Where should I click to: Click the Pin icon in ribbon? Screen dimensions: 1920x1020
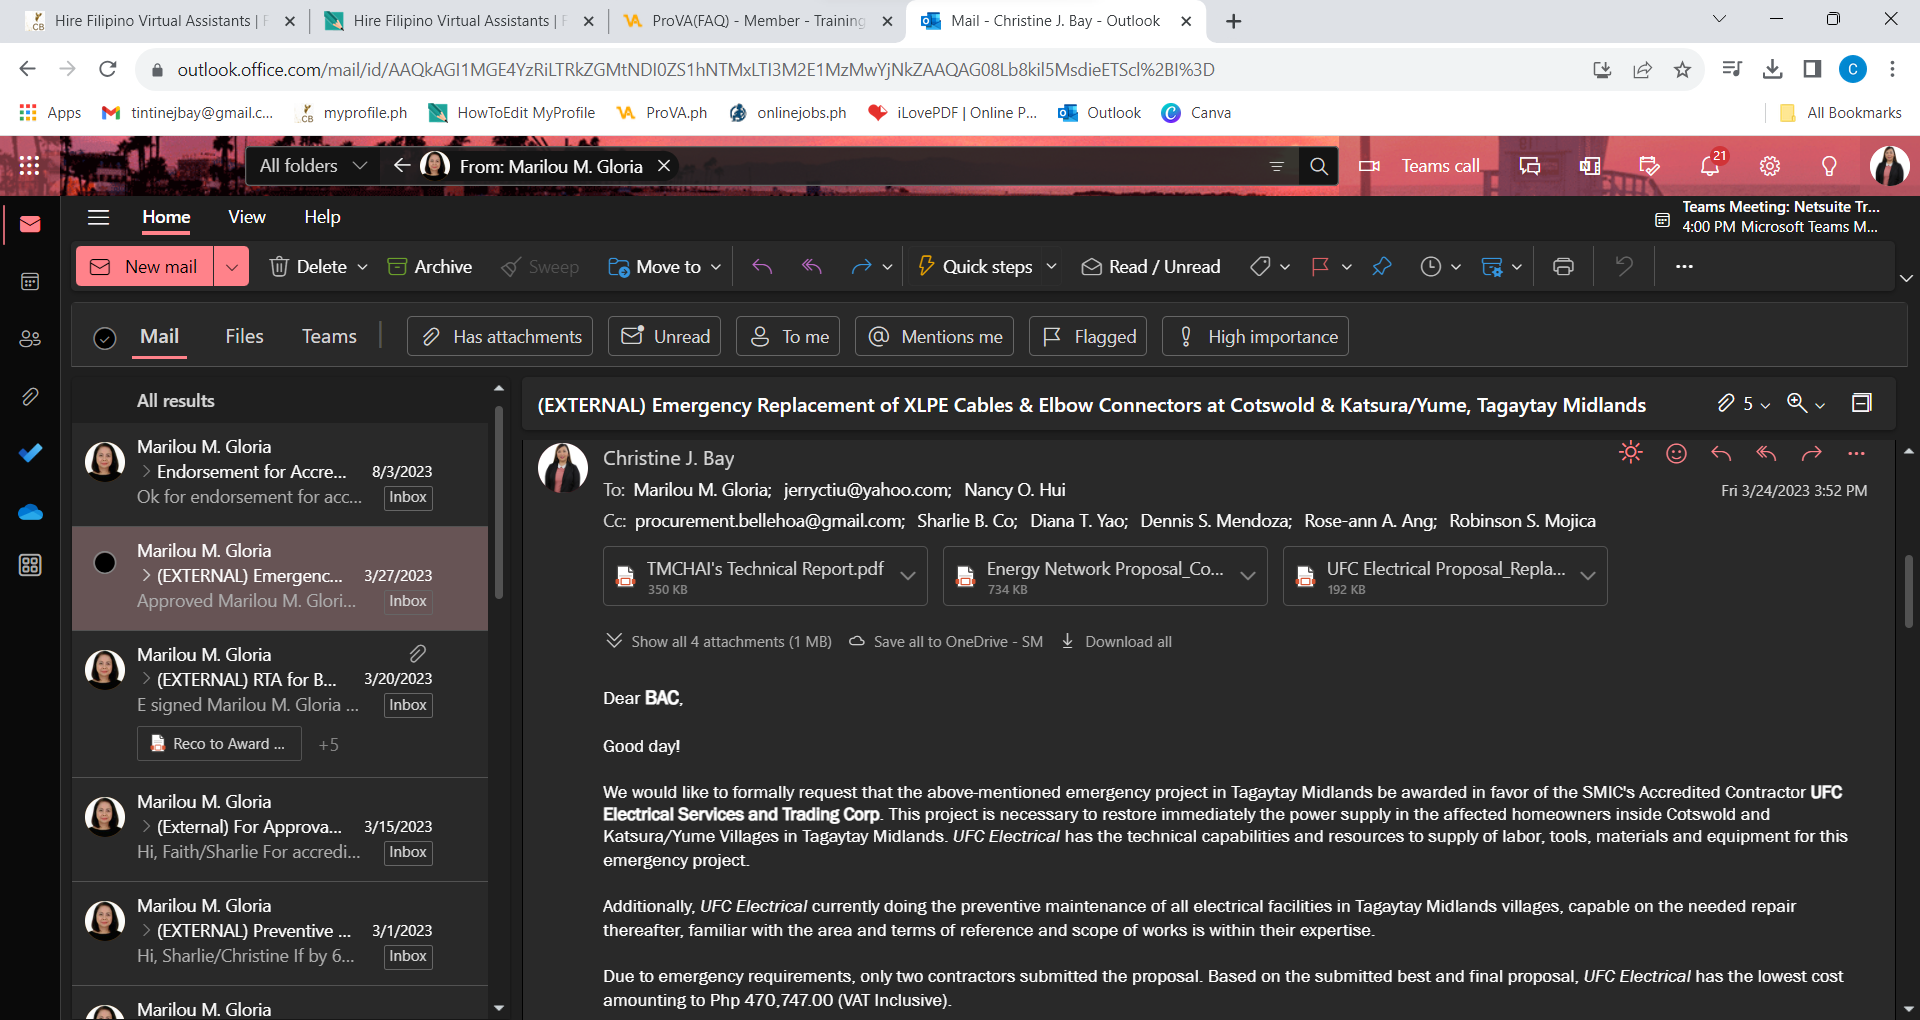pyautogui.click(x=1382, y=267)
